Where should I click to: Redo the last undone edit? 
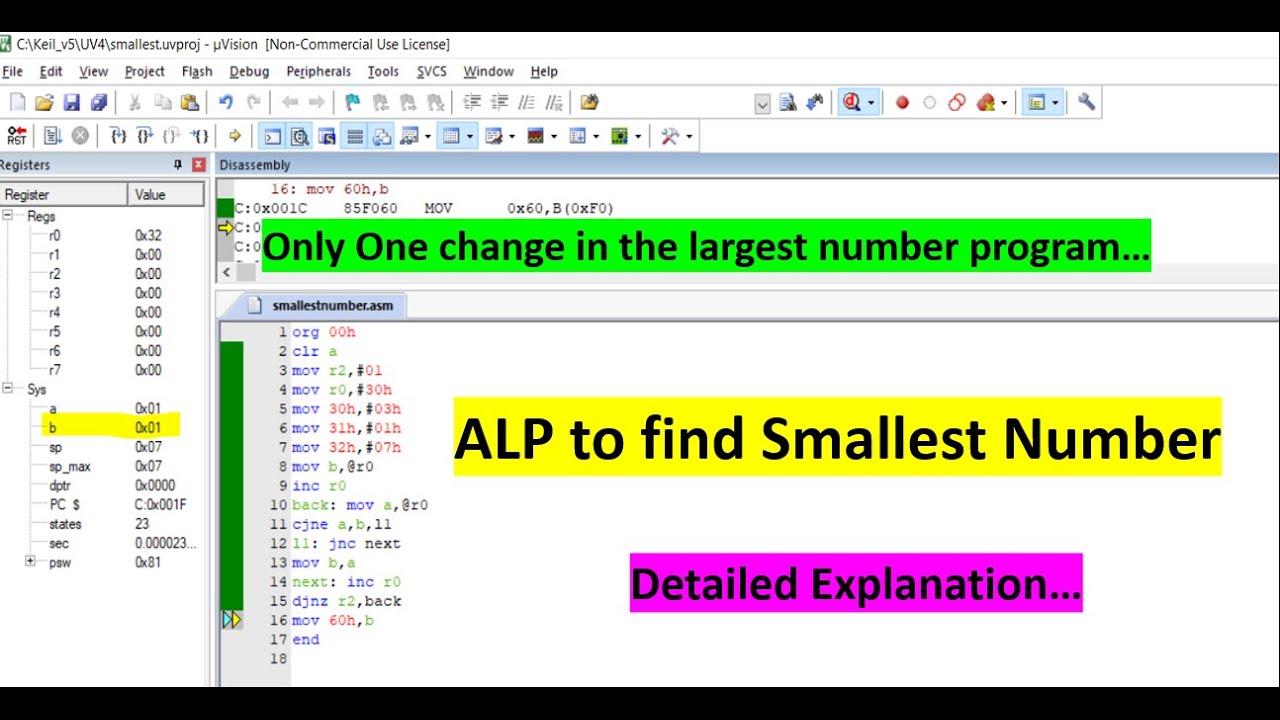[x=254, y=102]
